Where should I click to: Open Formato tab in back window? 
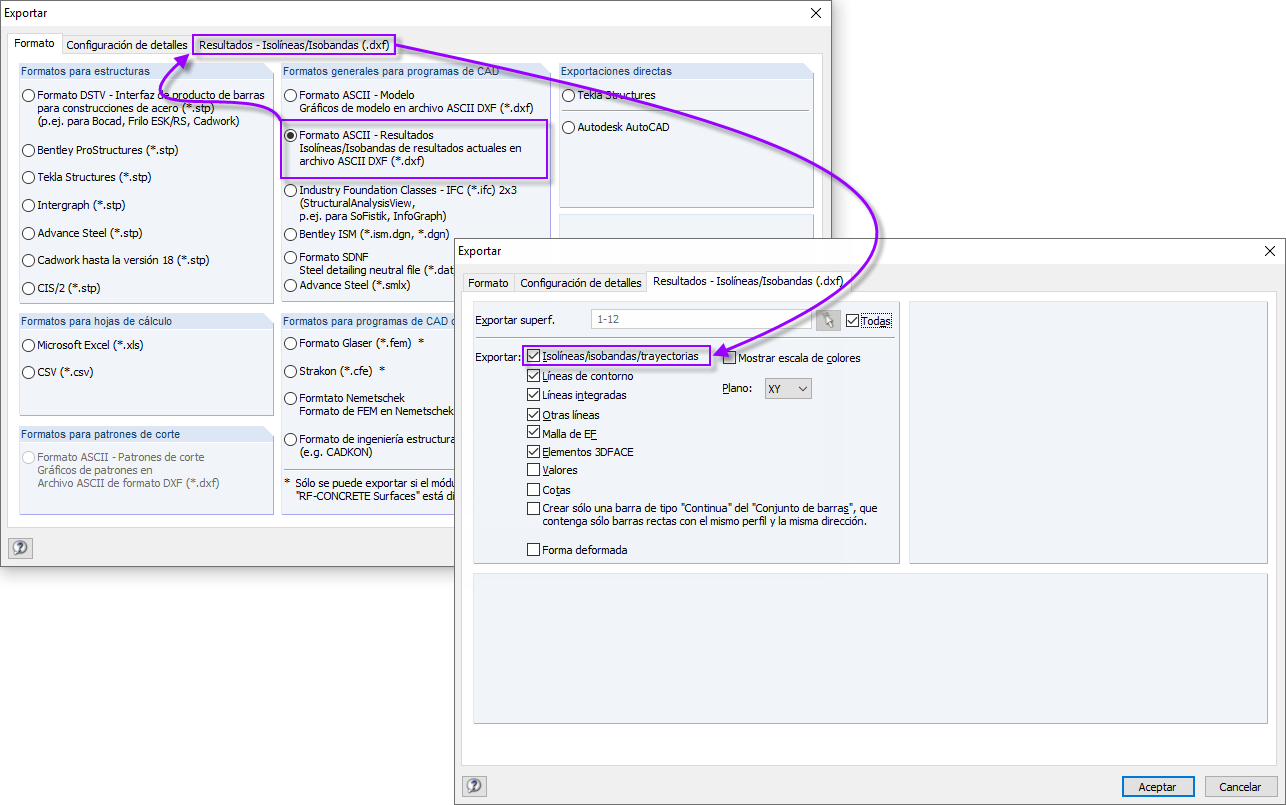coord(34,44)
